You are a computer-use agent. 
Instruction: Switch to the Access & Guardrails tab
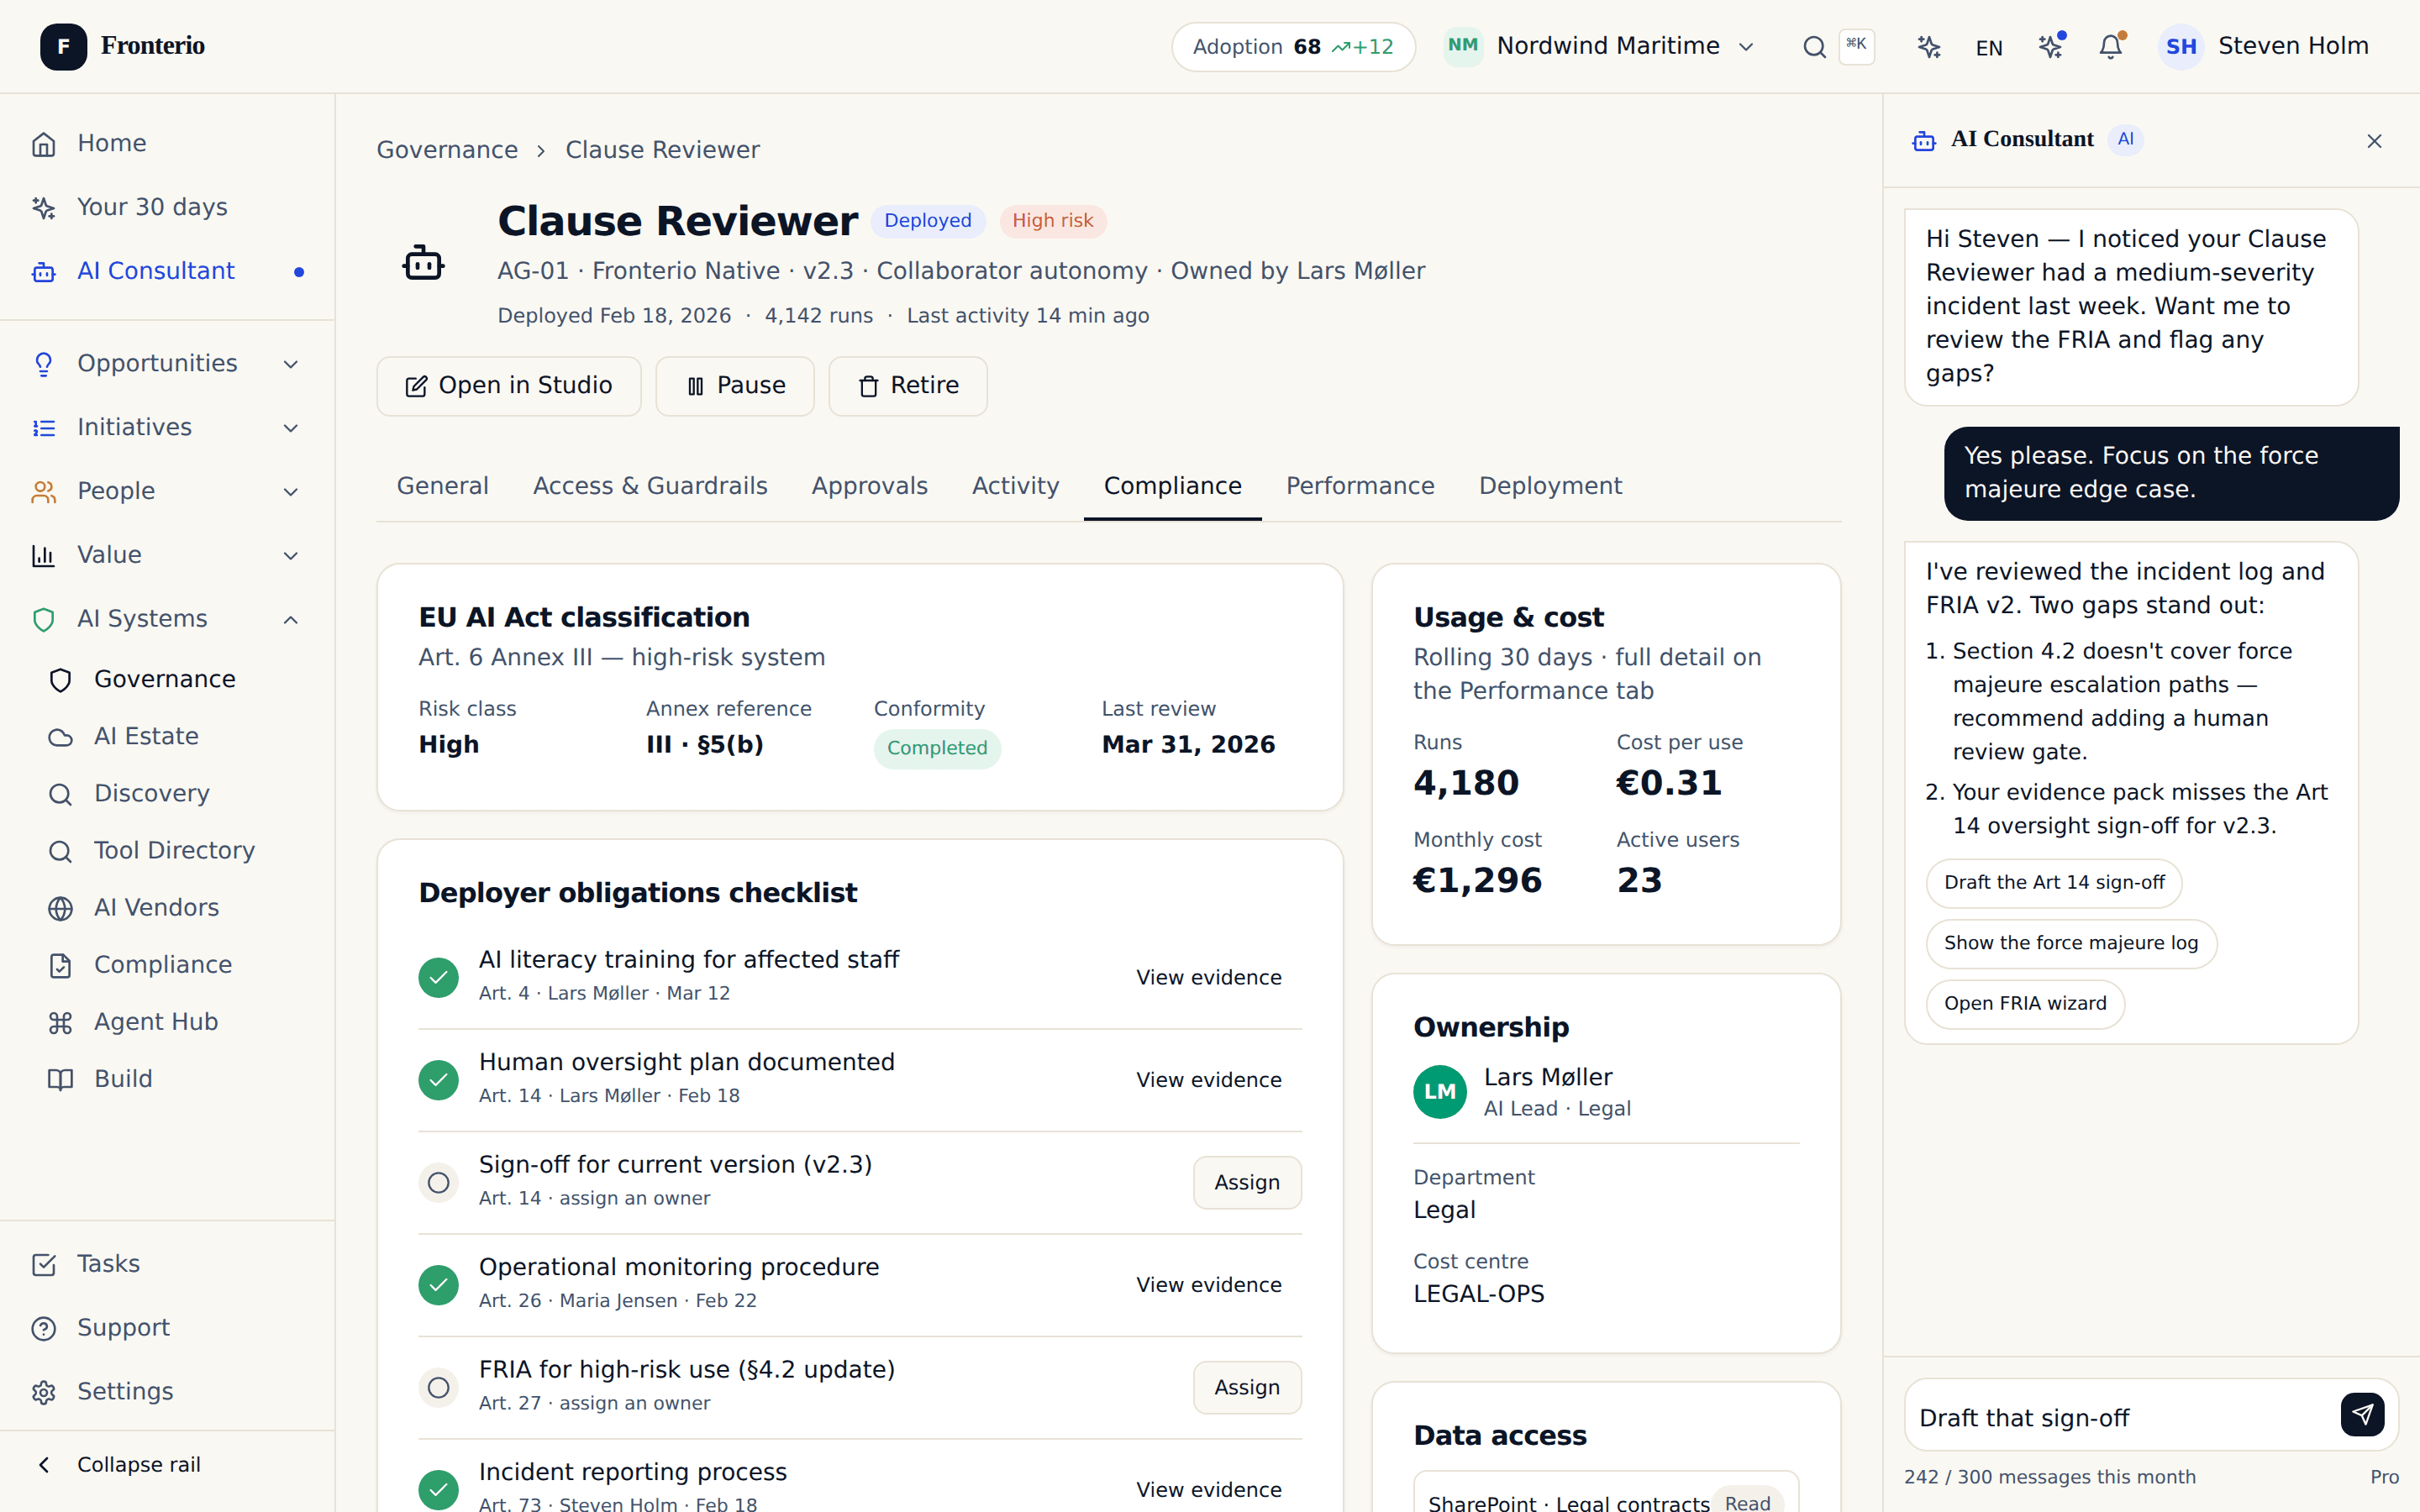click(x=650, y=486)
